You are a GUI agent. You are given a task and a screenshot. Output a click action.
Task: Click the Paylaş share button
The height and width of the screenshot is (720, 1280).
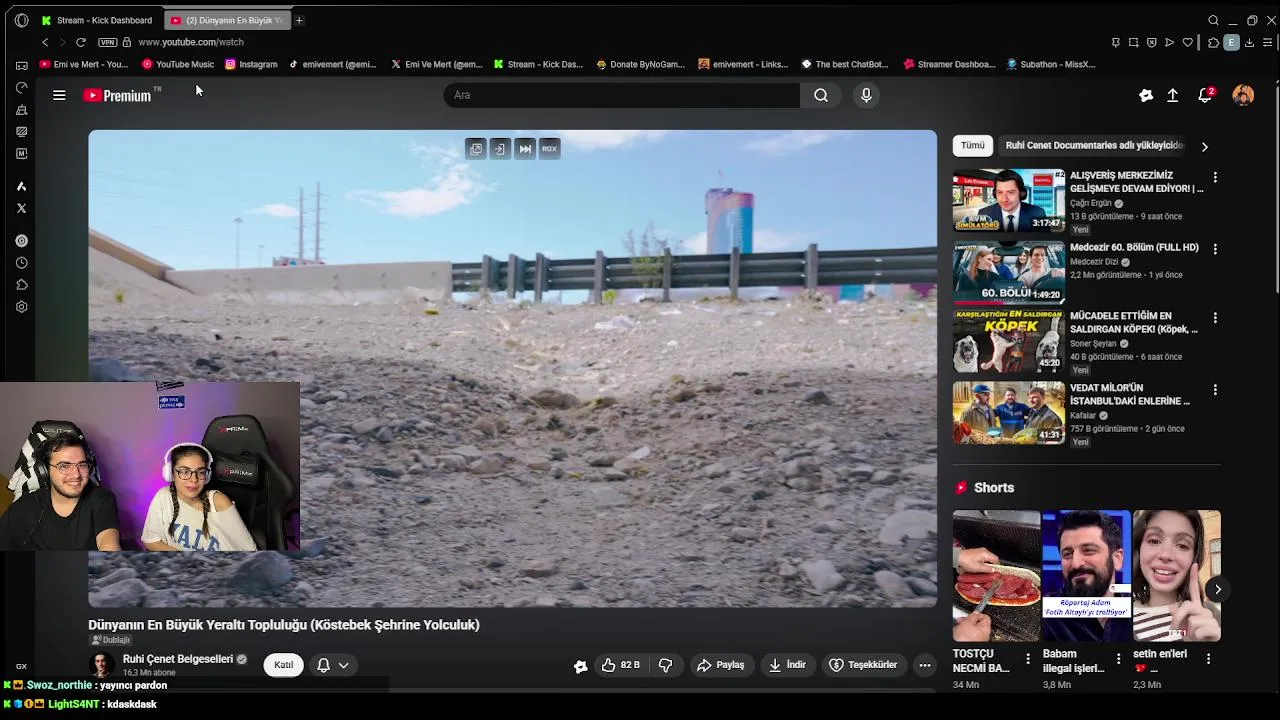(721, 665)
